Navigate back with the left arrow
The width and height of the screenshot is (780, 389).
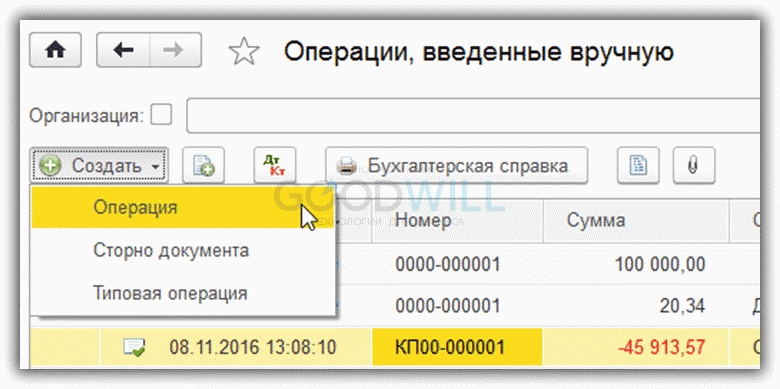123,50
